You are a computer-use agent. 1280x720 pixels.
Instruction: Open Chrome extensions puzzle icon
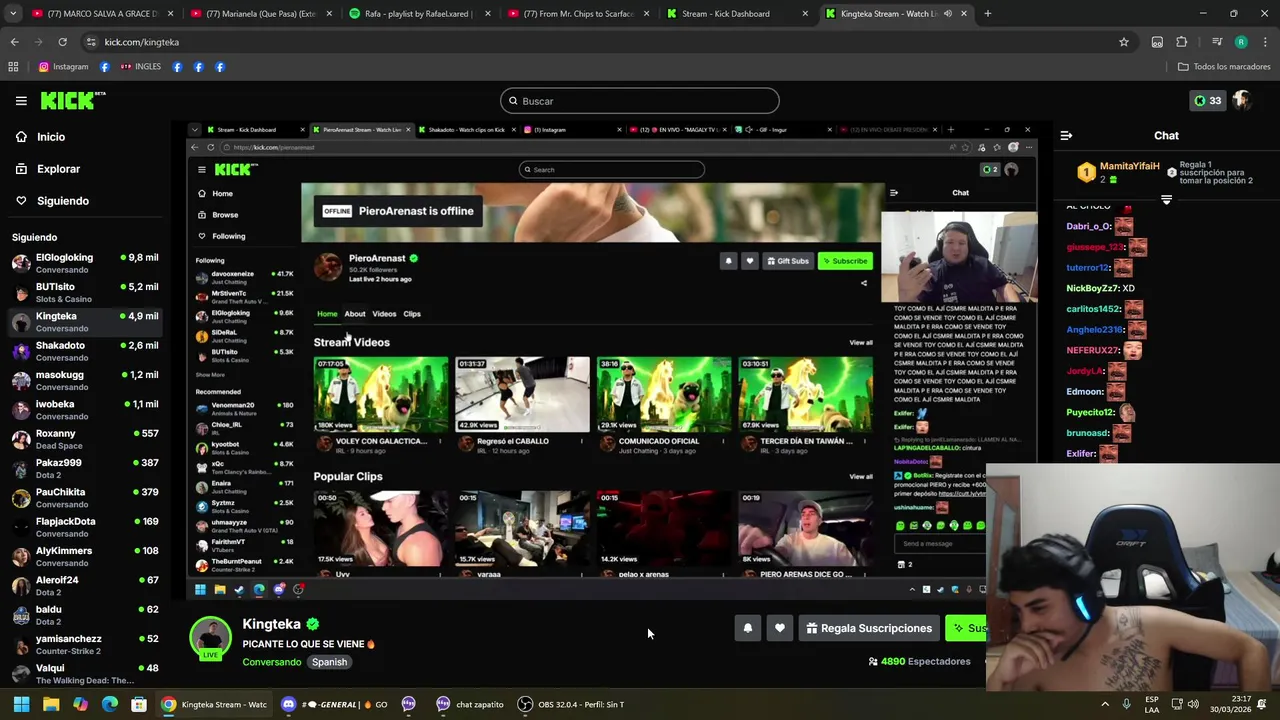[1182, 42]
